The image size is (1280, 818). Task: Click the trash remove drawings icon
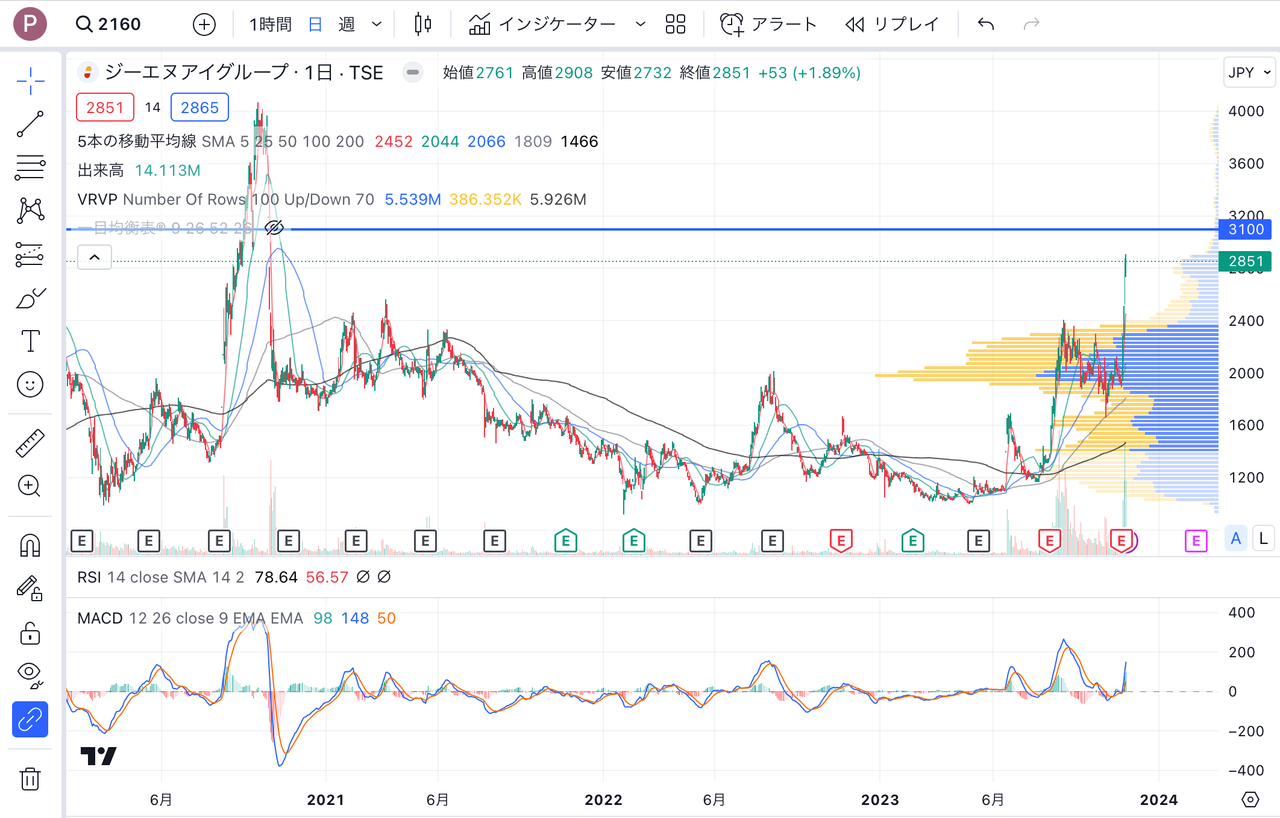[x=30, y=778]
